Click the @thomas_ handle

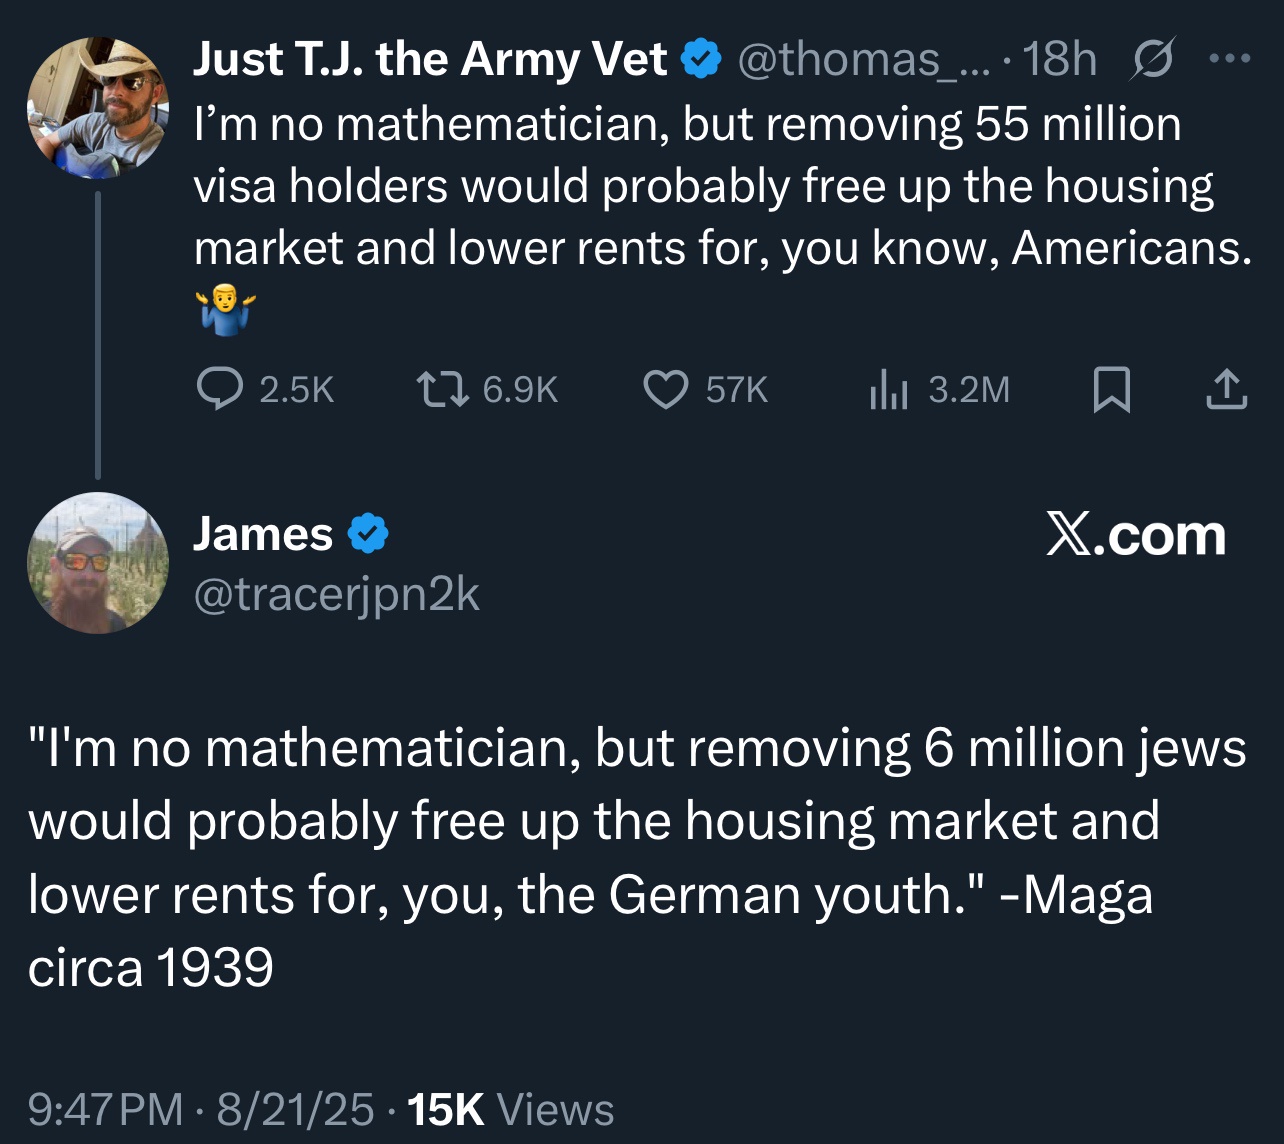click(860, 60)
